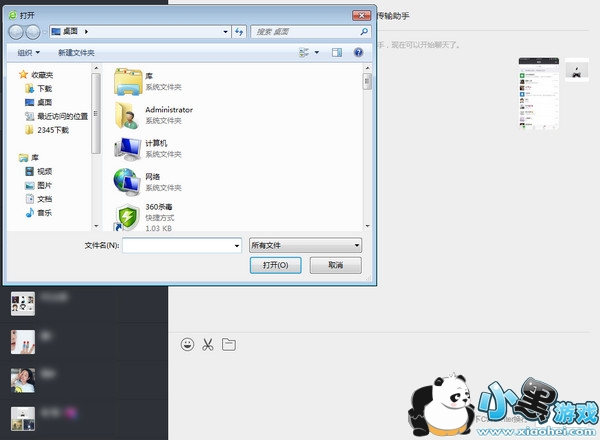600x440 pixels.
Task: Expand the view options dropdown arrow
Action: 317,52
